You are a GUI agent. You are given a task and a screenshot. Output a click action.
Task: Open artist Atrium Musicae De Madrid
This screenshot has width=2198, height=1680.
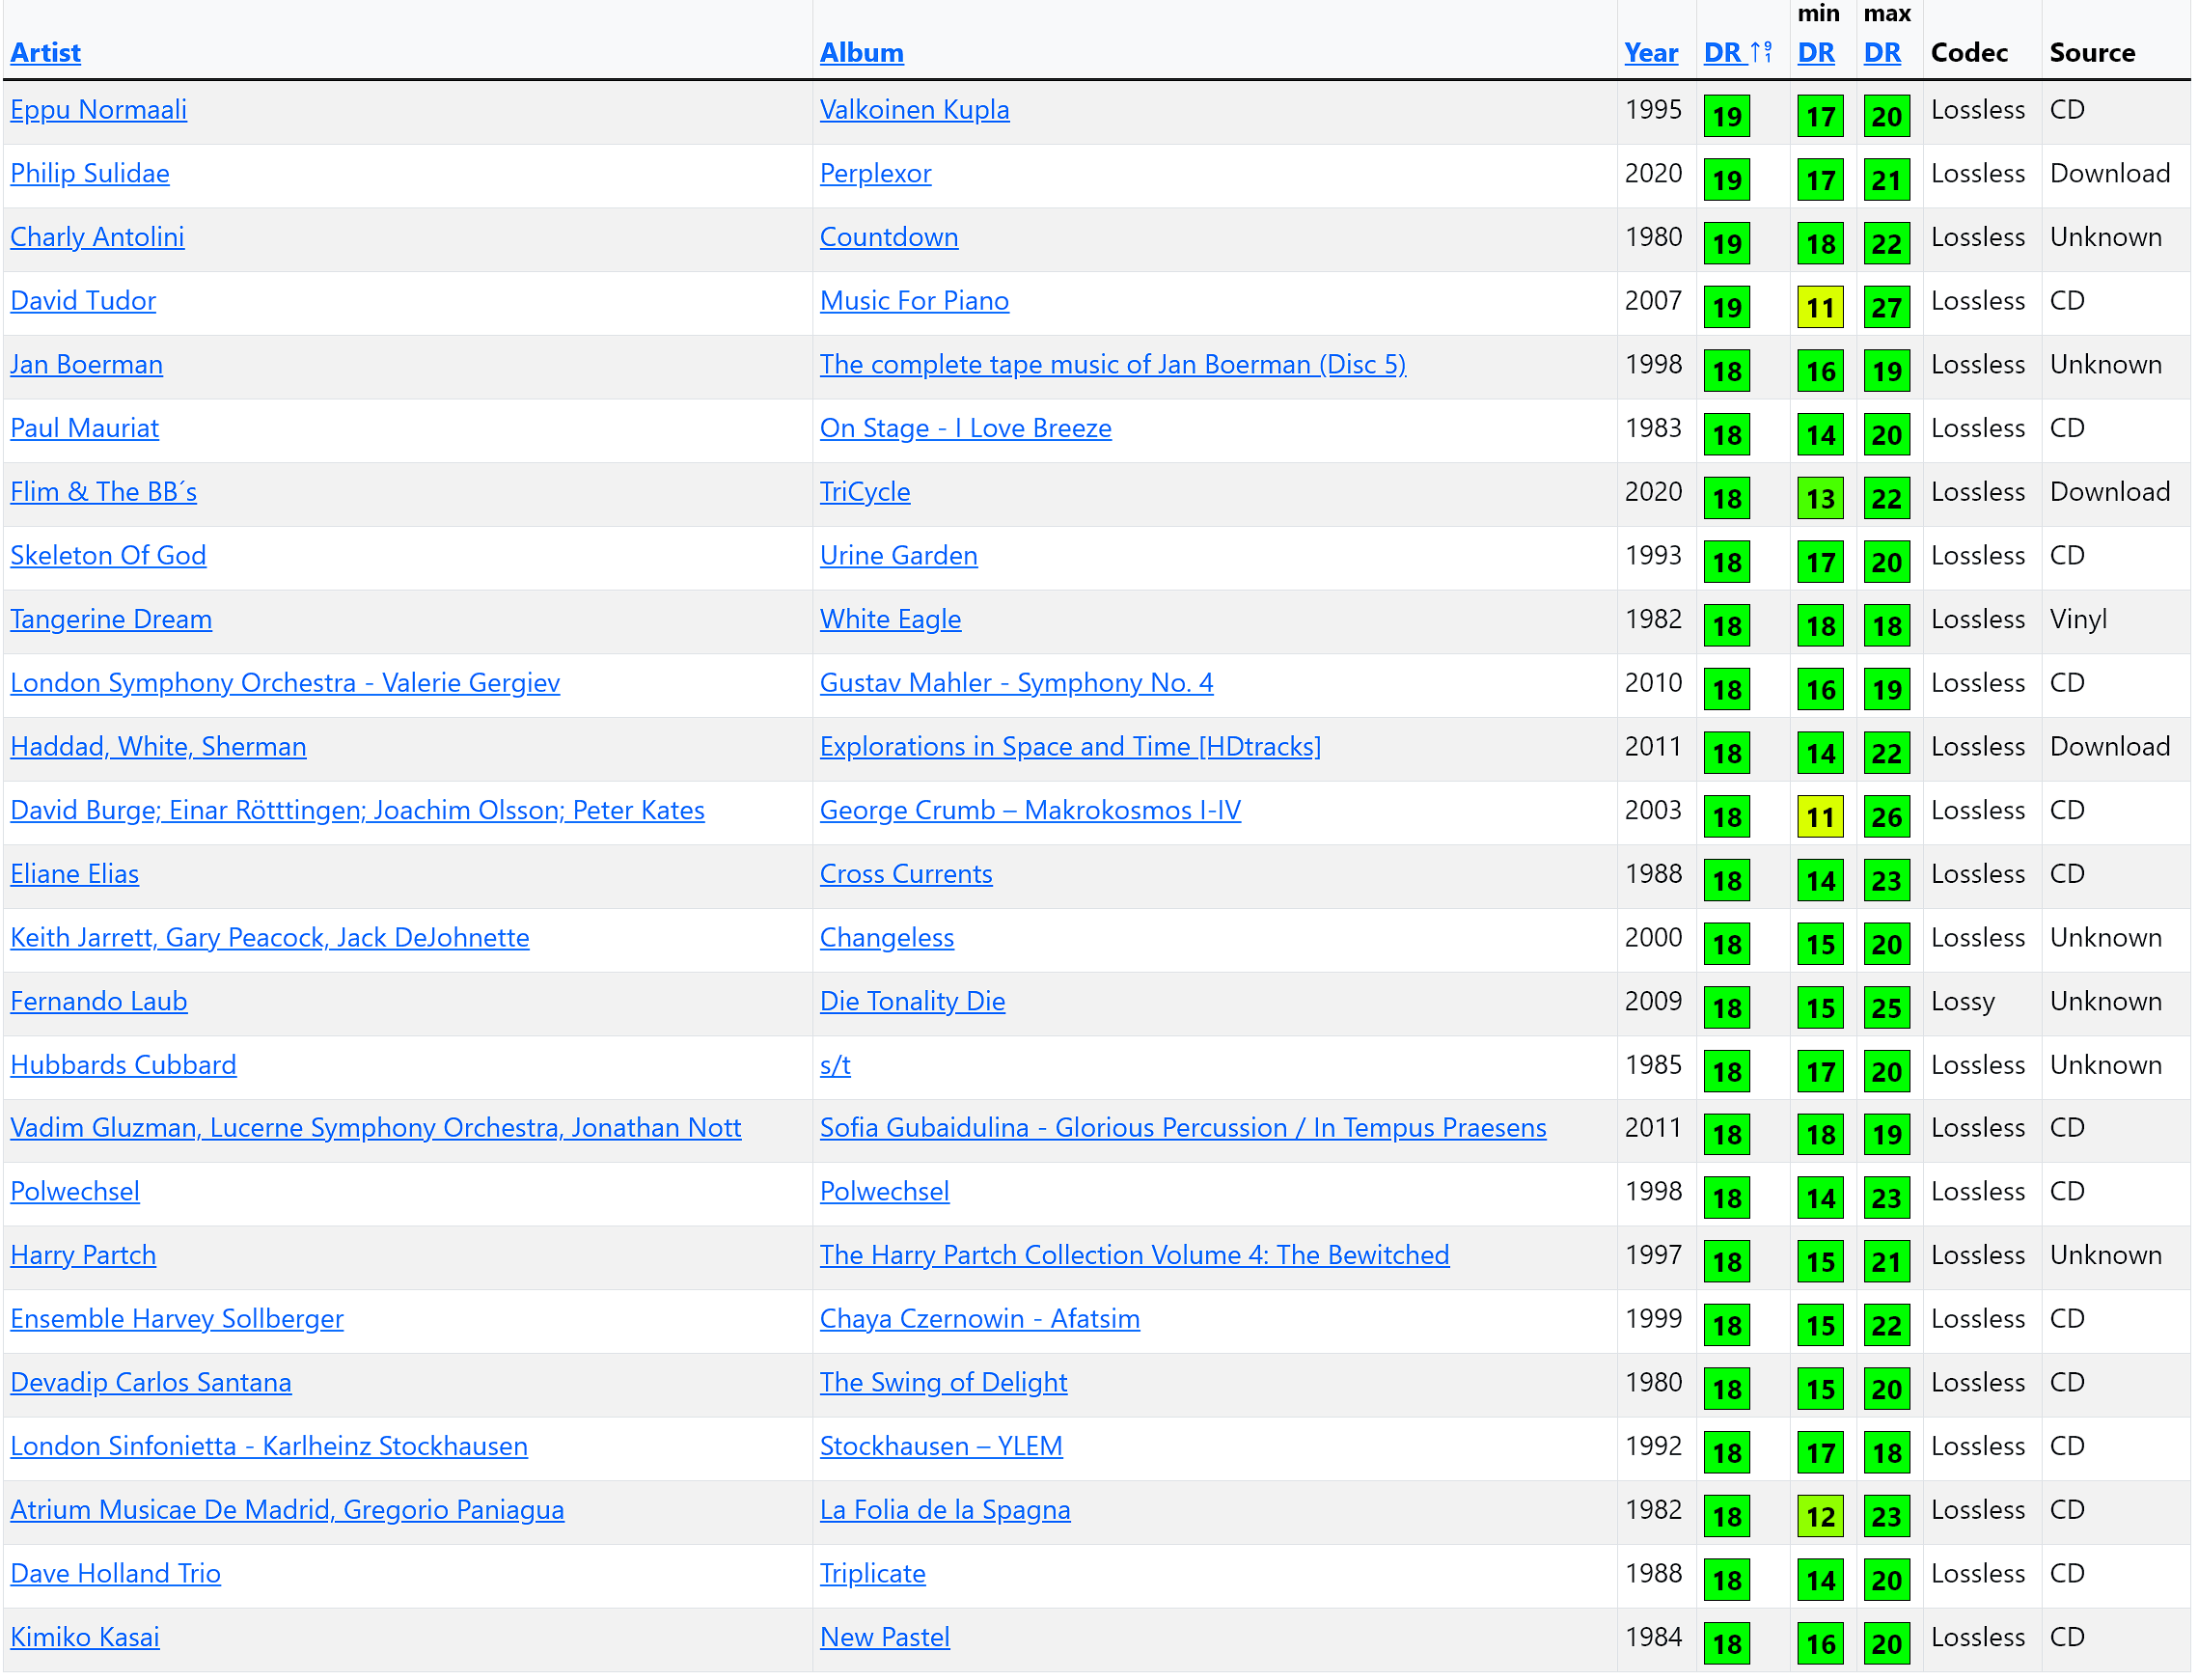[286, 1511]
